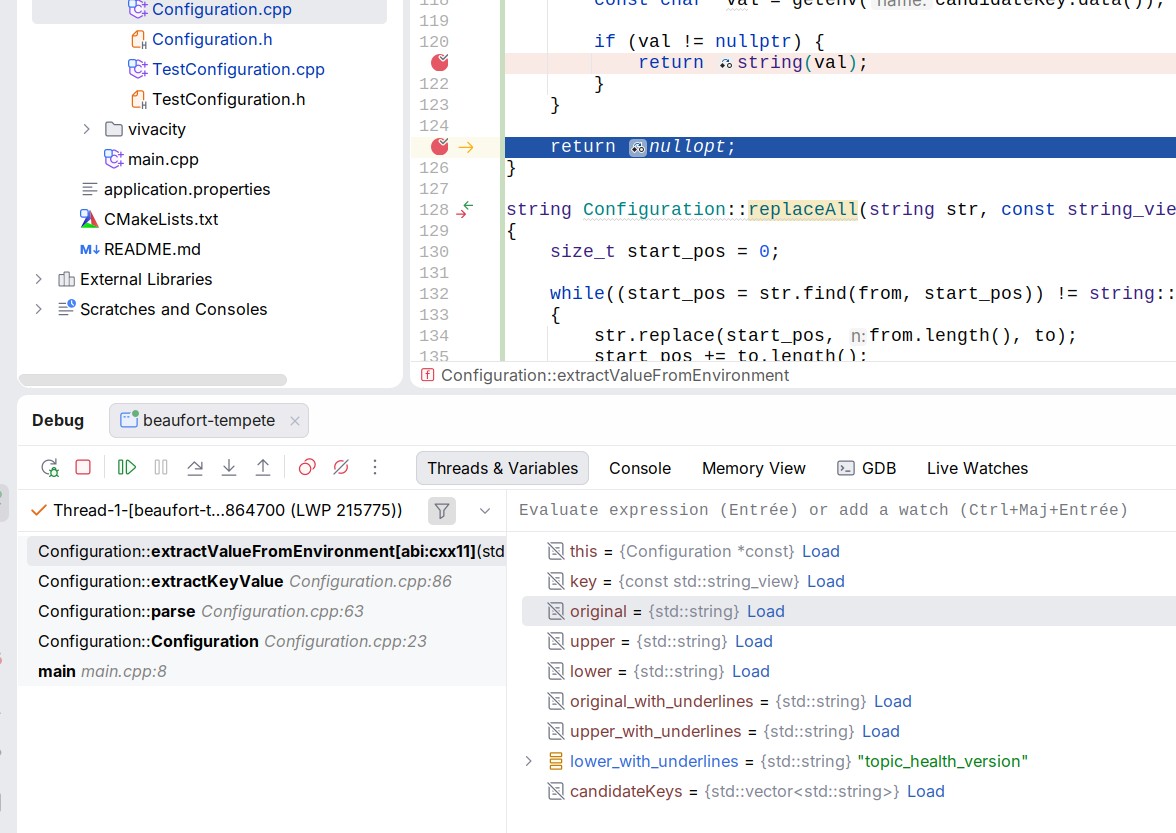Expand the vivacity folder

(86, 130)
